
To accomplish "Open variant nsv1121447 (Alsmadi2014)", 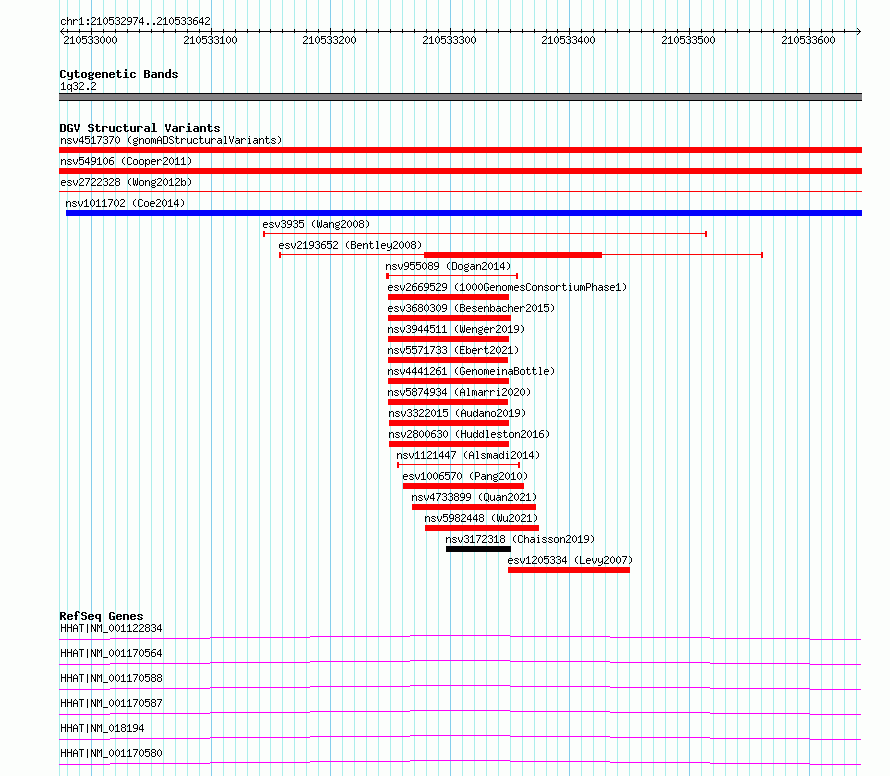I will pyautogui.click(x=468, y=455).
